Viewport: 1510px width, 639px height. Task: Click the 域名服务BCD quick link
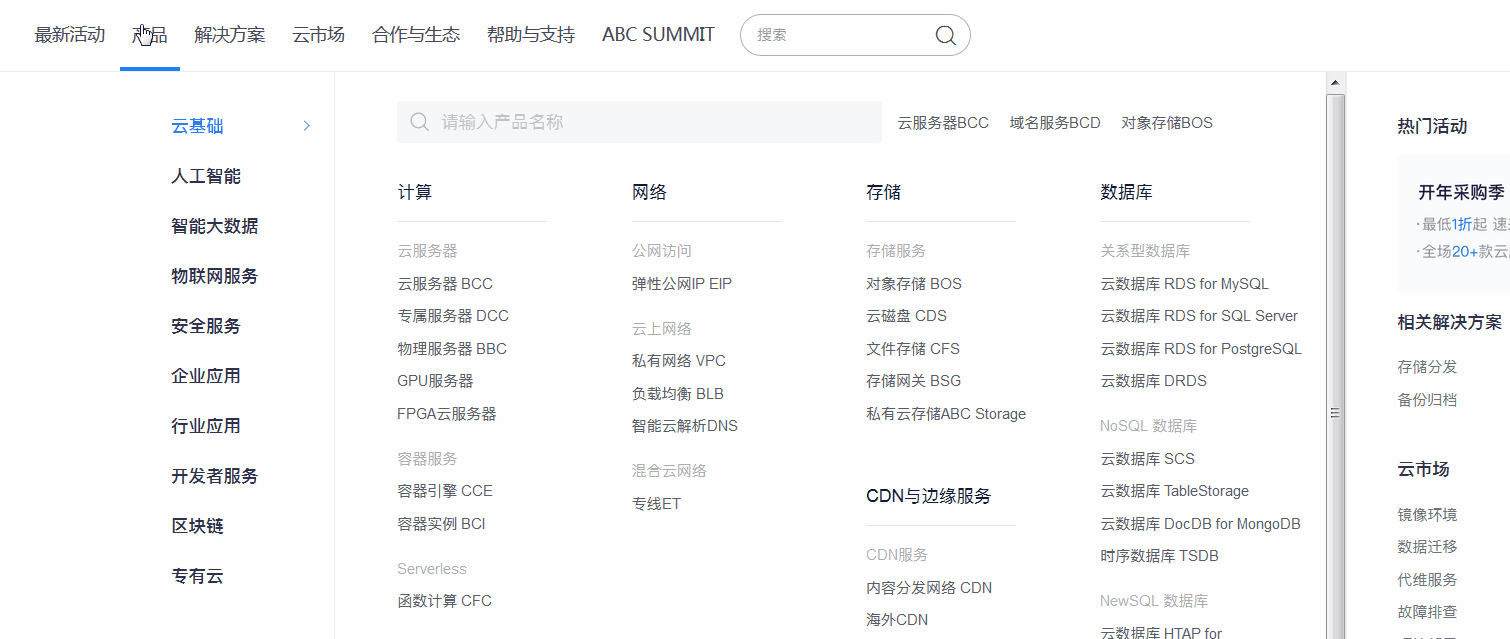click(x=1055, y=123)
